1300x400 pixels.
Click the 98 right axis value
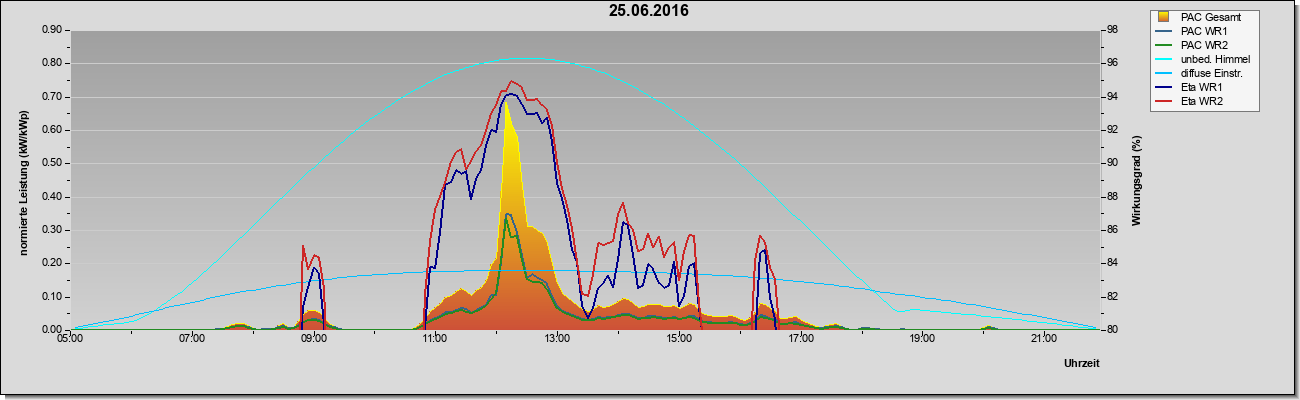click(1110, 30)
